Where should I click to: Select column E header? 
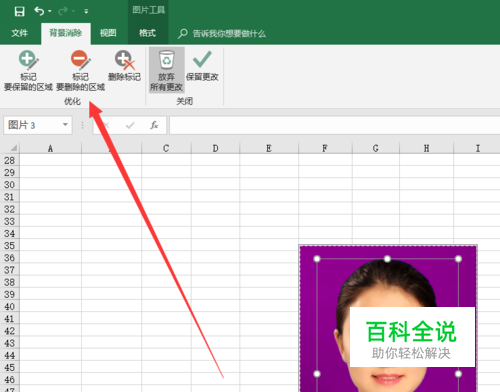pyautogui.click(x=269, y=148)
